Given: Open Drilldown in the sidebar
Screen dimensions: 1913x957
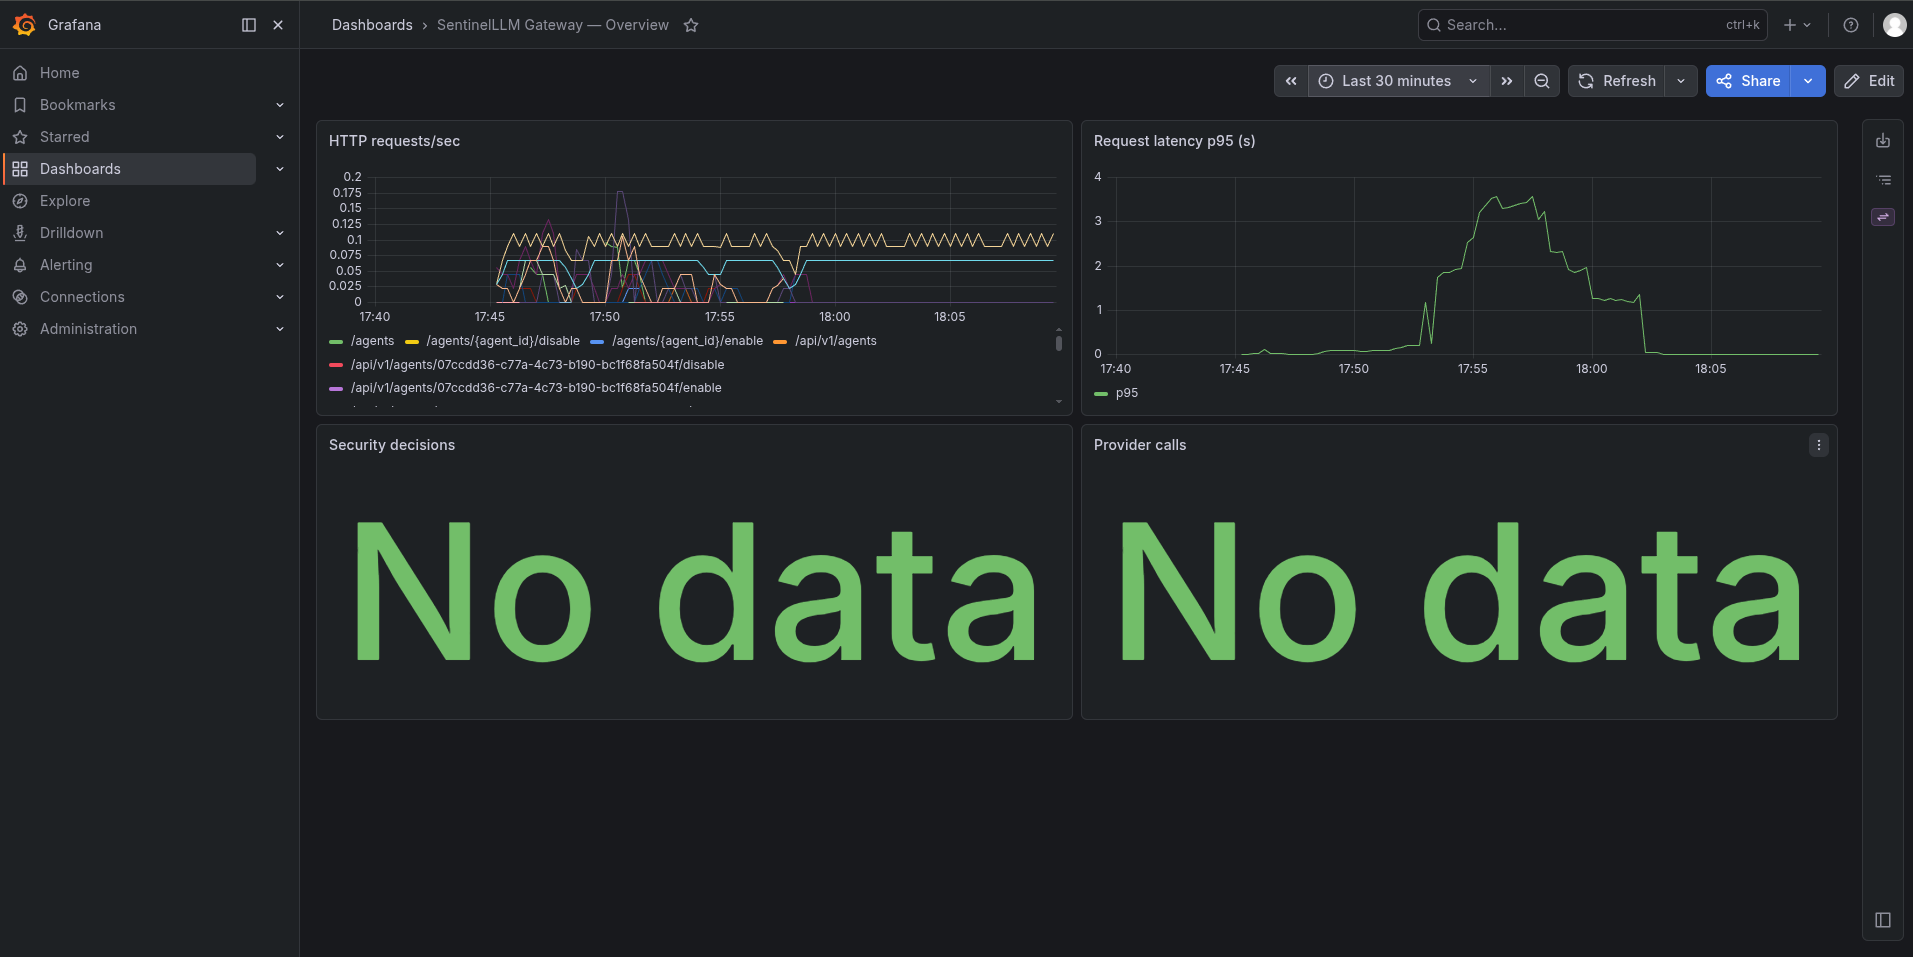Looking at the screenshot, I should tap(71, 233).
